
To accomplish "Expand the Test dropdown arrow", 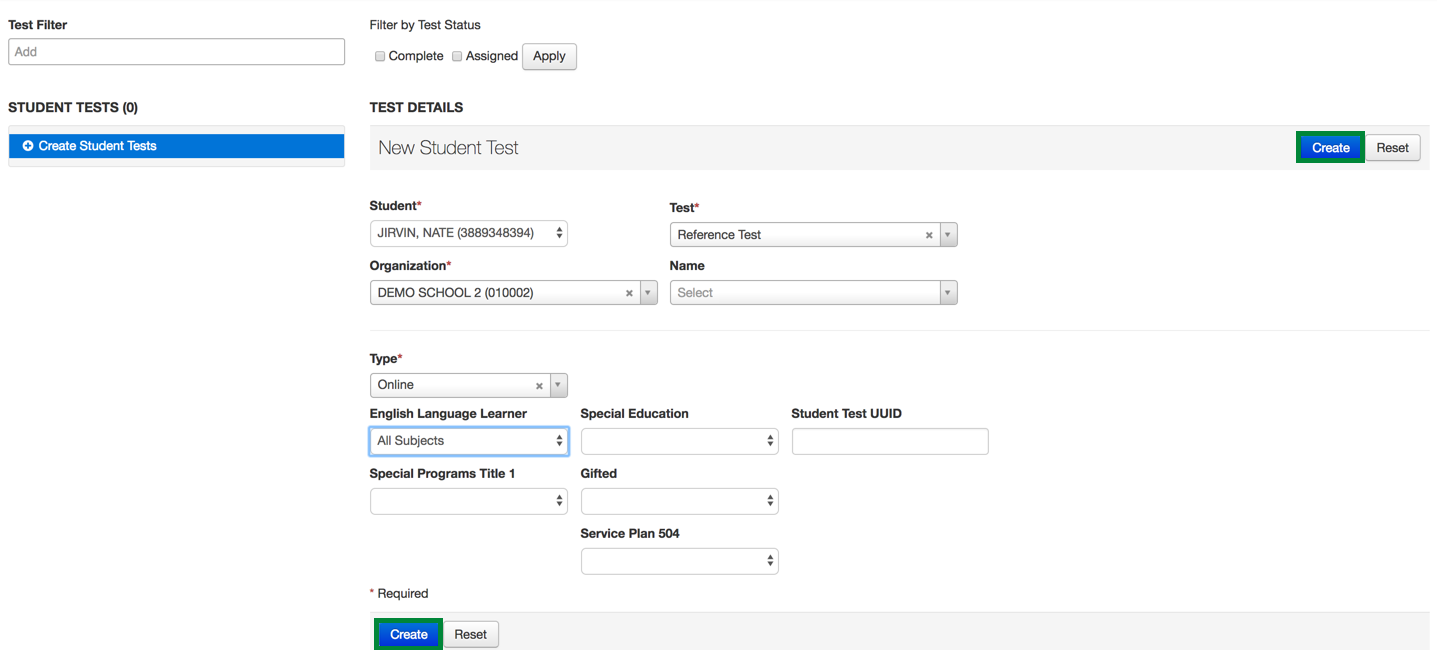I will click(x=948, y=235).
